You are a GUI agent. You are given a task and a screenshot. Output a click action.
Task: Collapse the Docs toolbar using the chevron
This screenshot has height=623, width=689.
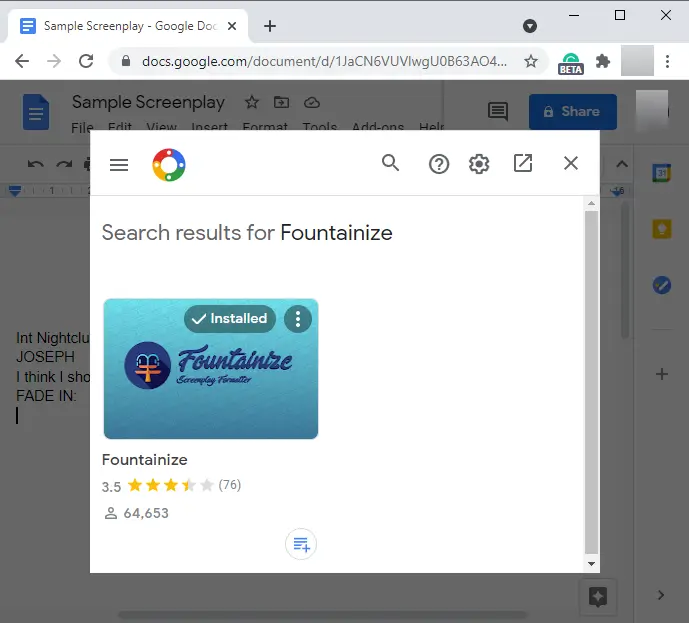point(621,164)
